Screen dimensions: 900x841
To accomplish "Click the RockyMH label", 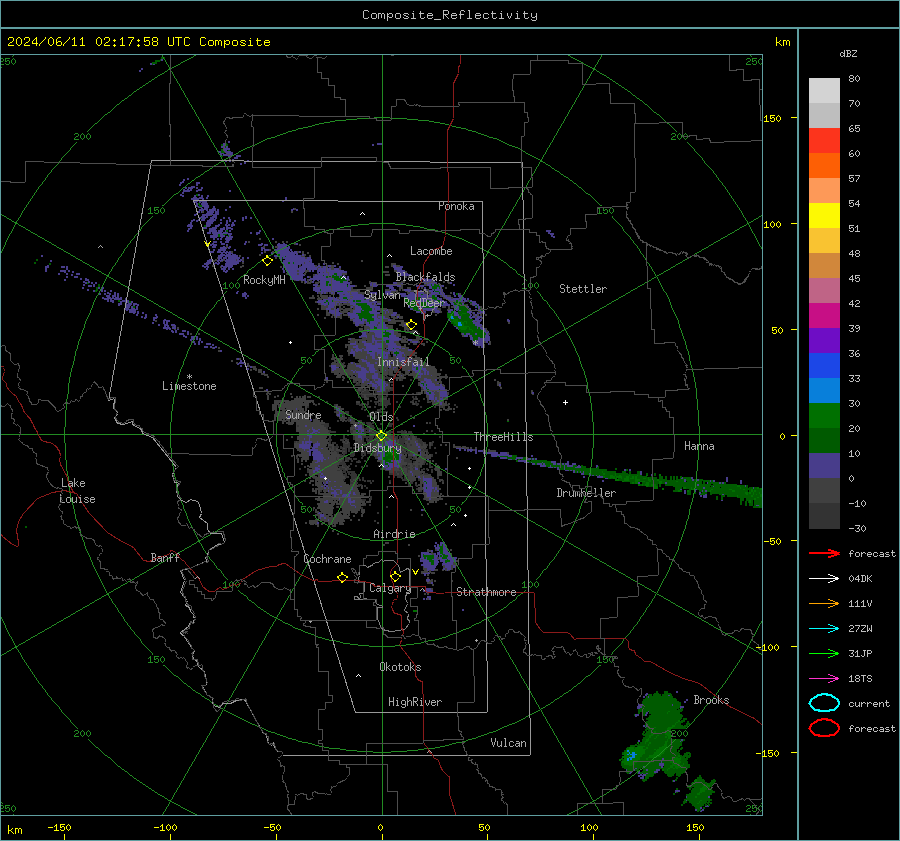I will click(264, 280).
